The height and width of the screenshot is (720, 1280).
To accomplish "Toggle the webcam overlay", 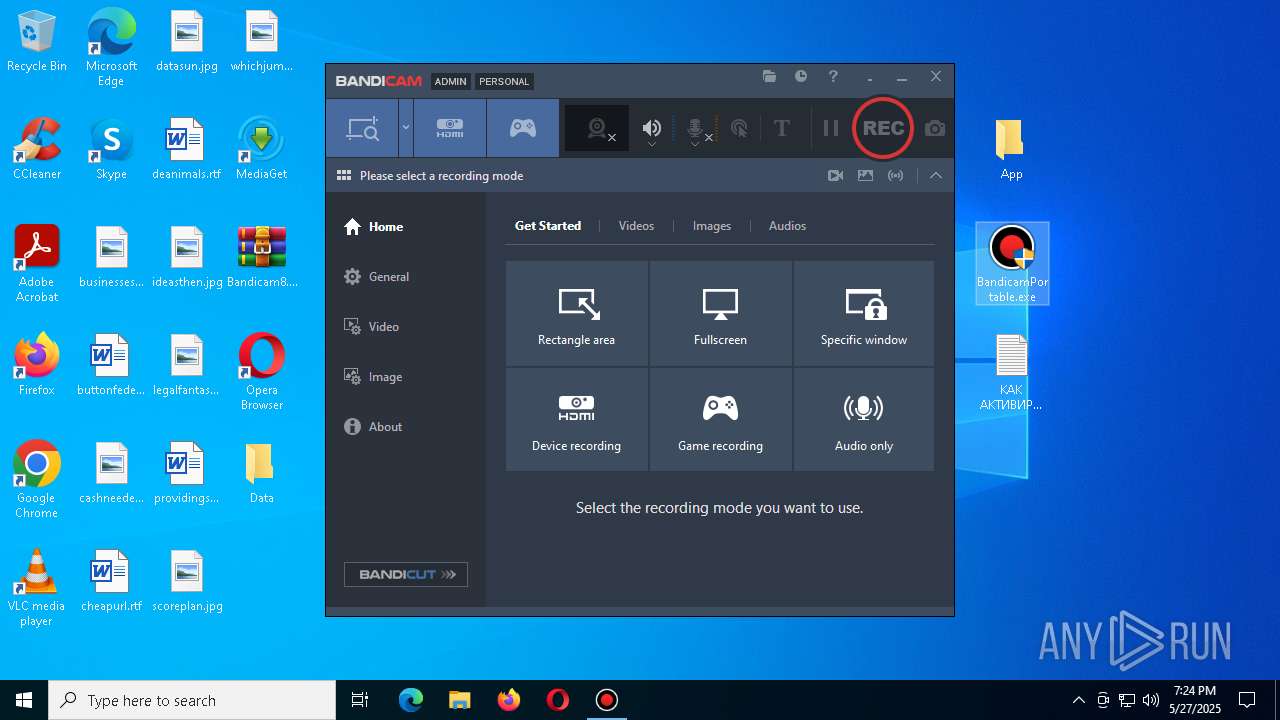I will pyautogui.click(x=597, y=128).
